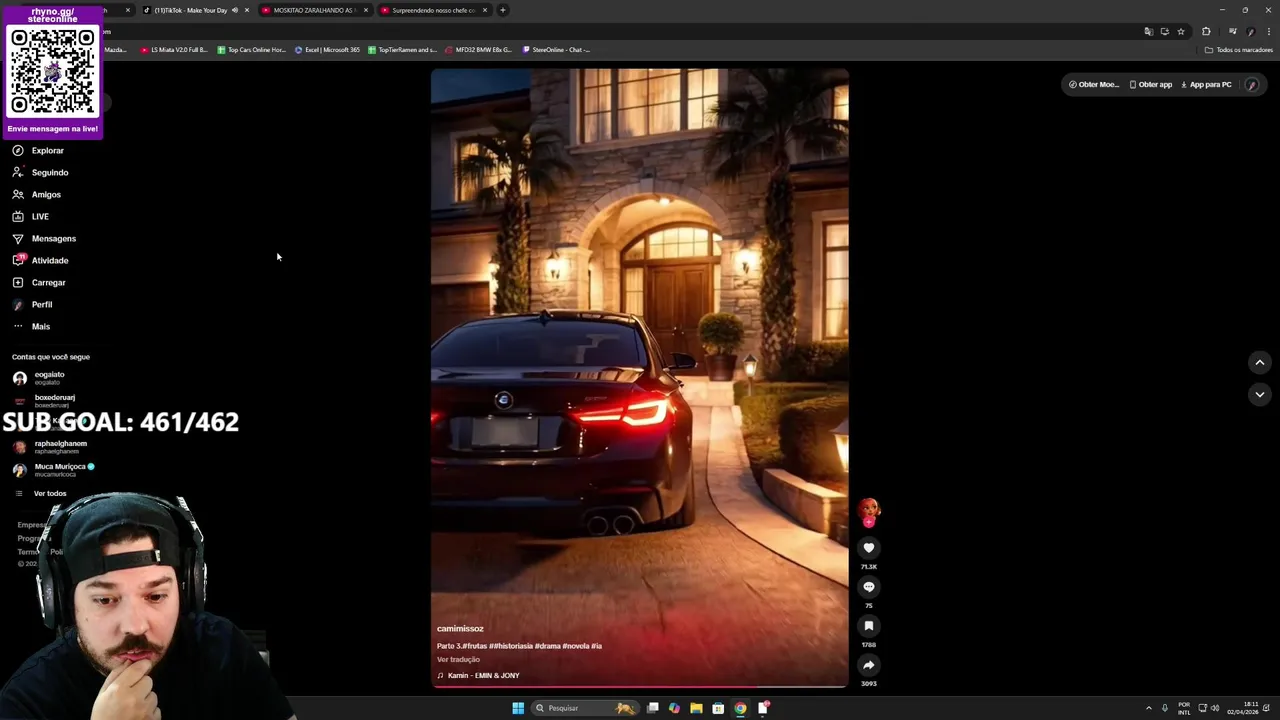Viewport: 1280px width, 720px height.
Task: Mute the TikTok tab audio icon
Action: [235, 10]
